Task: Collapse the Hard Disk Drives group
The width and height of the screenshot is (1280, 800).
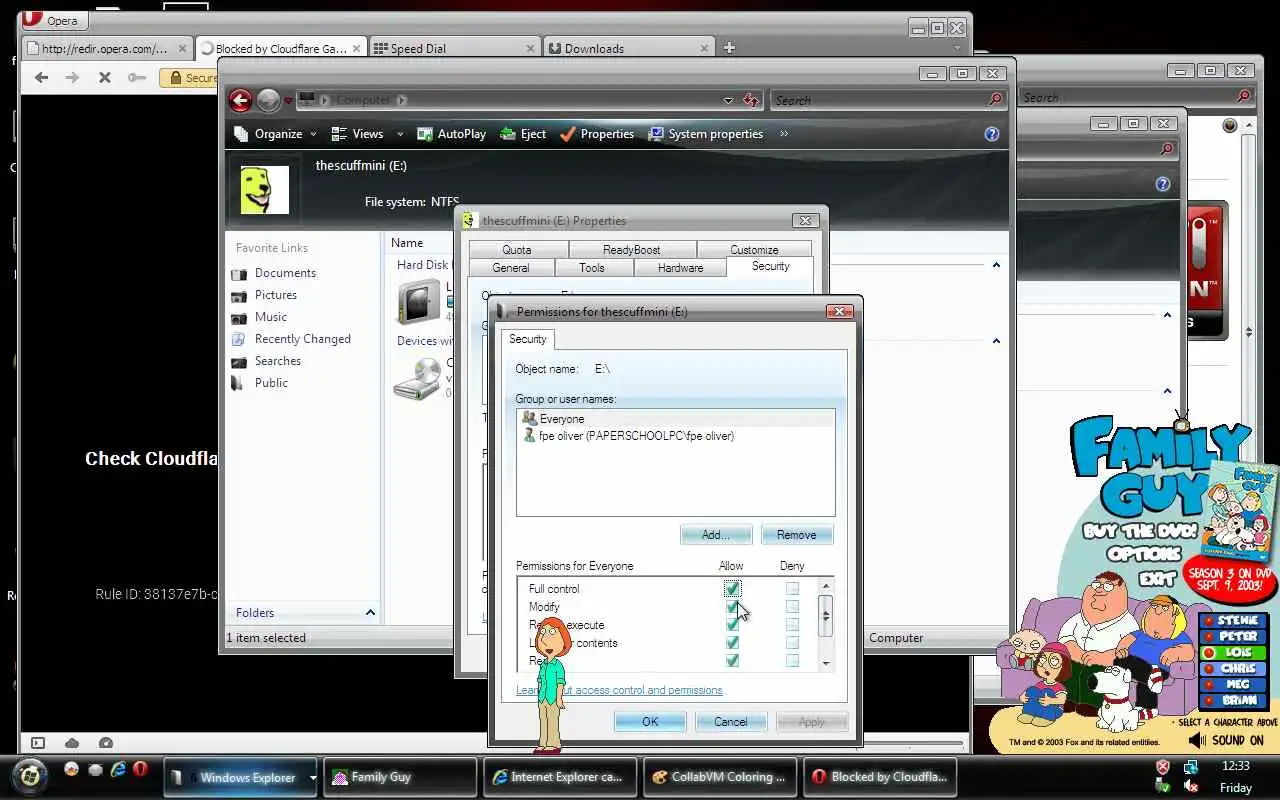Action: coord(996,265)
